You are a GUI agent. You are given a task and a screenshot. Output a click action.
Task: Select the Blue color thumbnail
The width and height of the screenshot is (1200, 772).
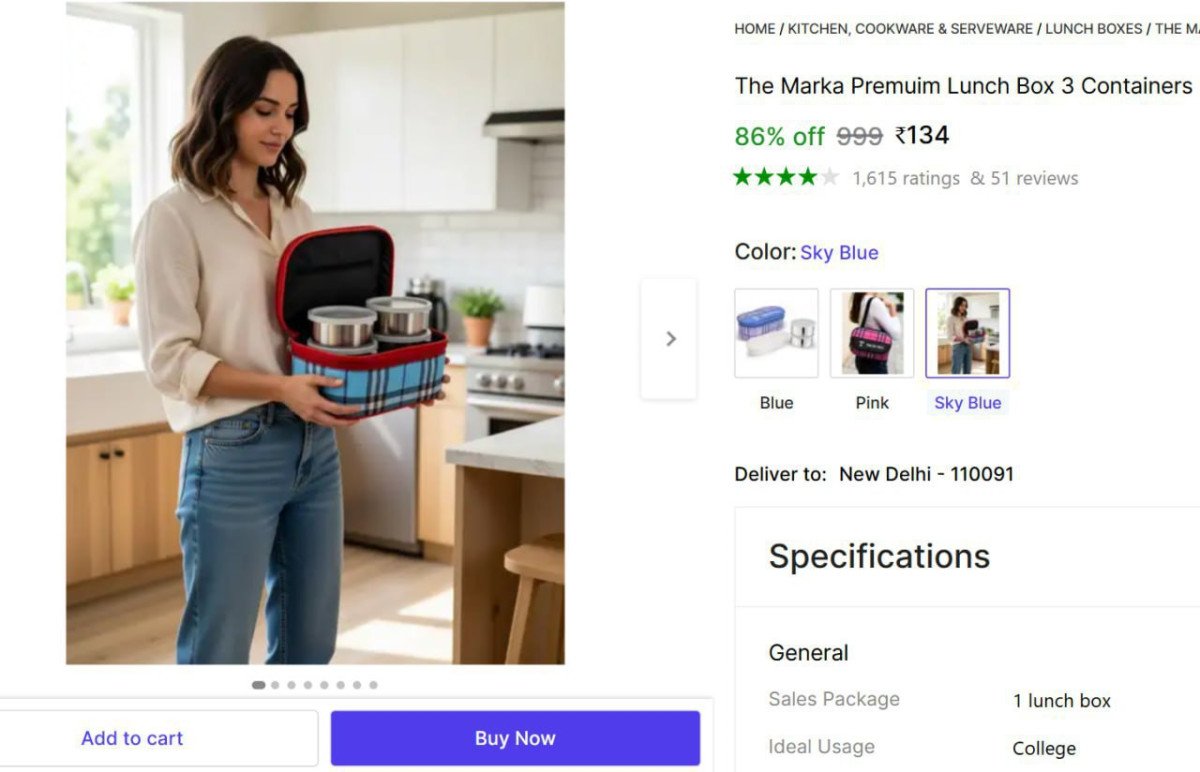776,333
